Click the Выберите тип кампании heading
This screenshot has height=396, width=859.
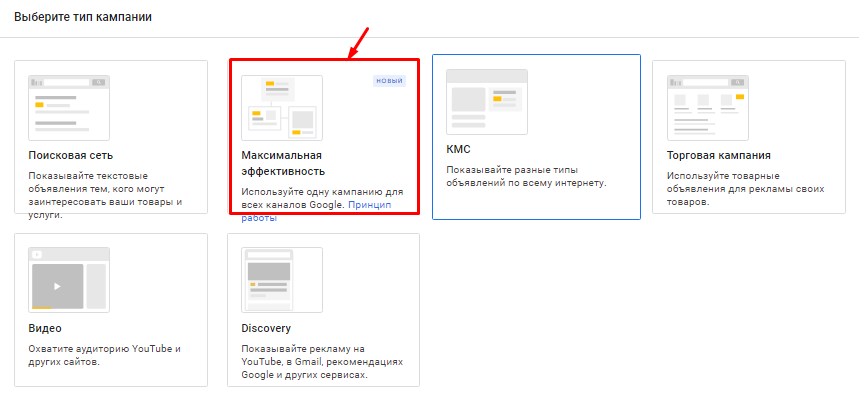pos(83,17)
